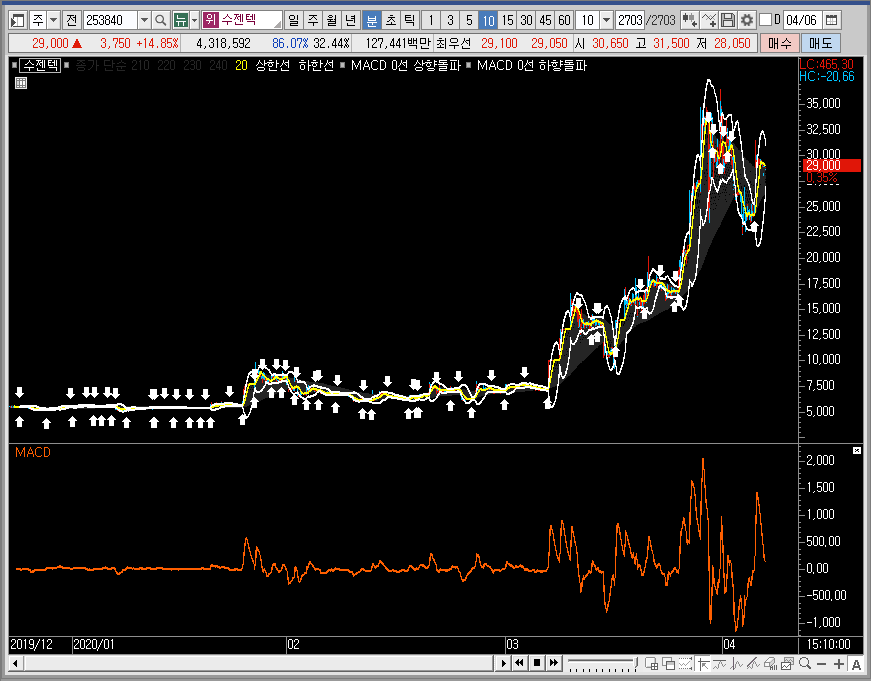871x681 pixels.
Task: Click the 매수 buy button
Action: click(779, 43)
